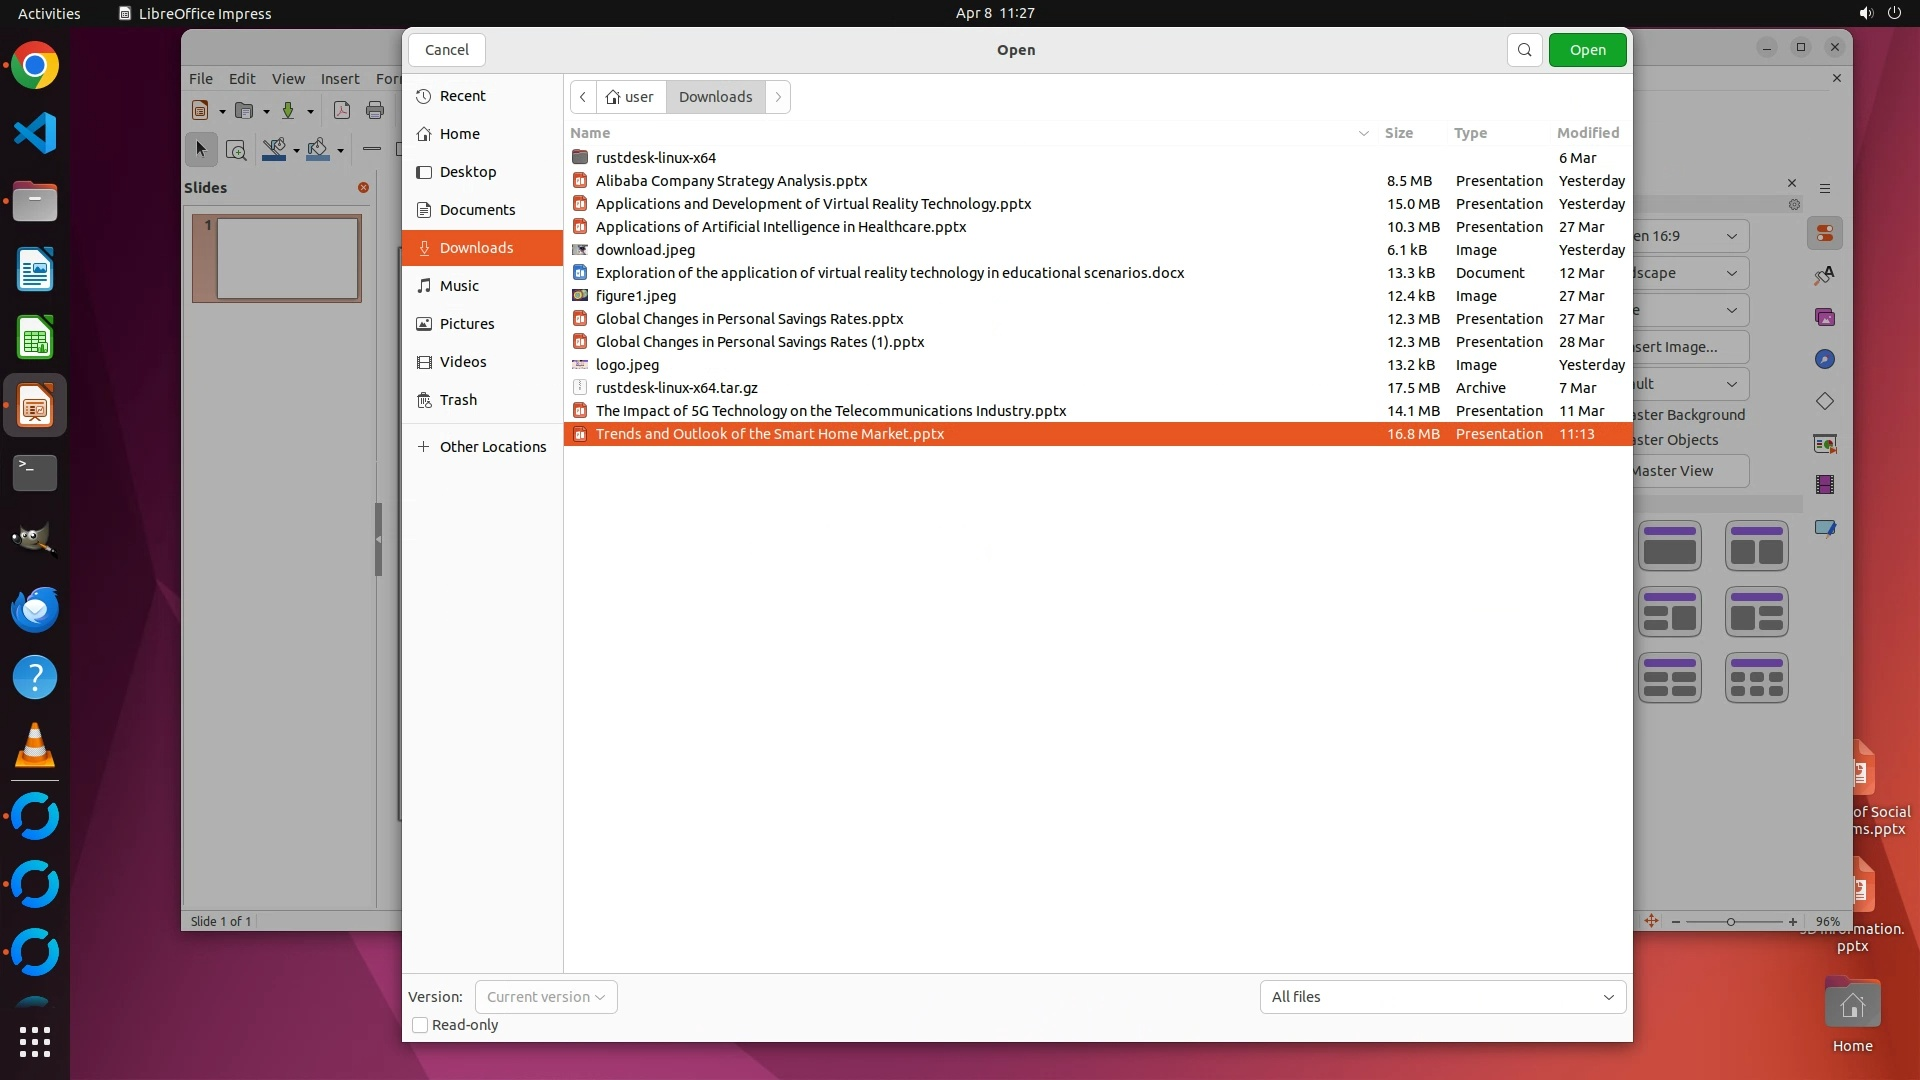This screenshot has height=1080, width=1920.
Task: Sort the file list by the Name column
Action: pyautogui.click(x=590, y=133)
